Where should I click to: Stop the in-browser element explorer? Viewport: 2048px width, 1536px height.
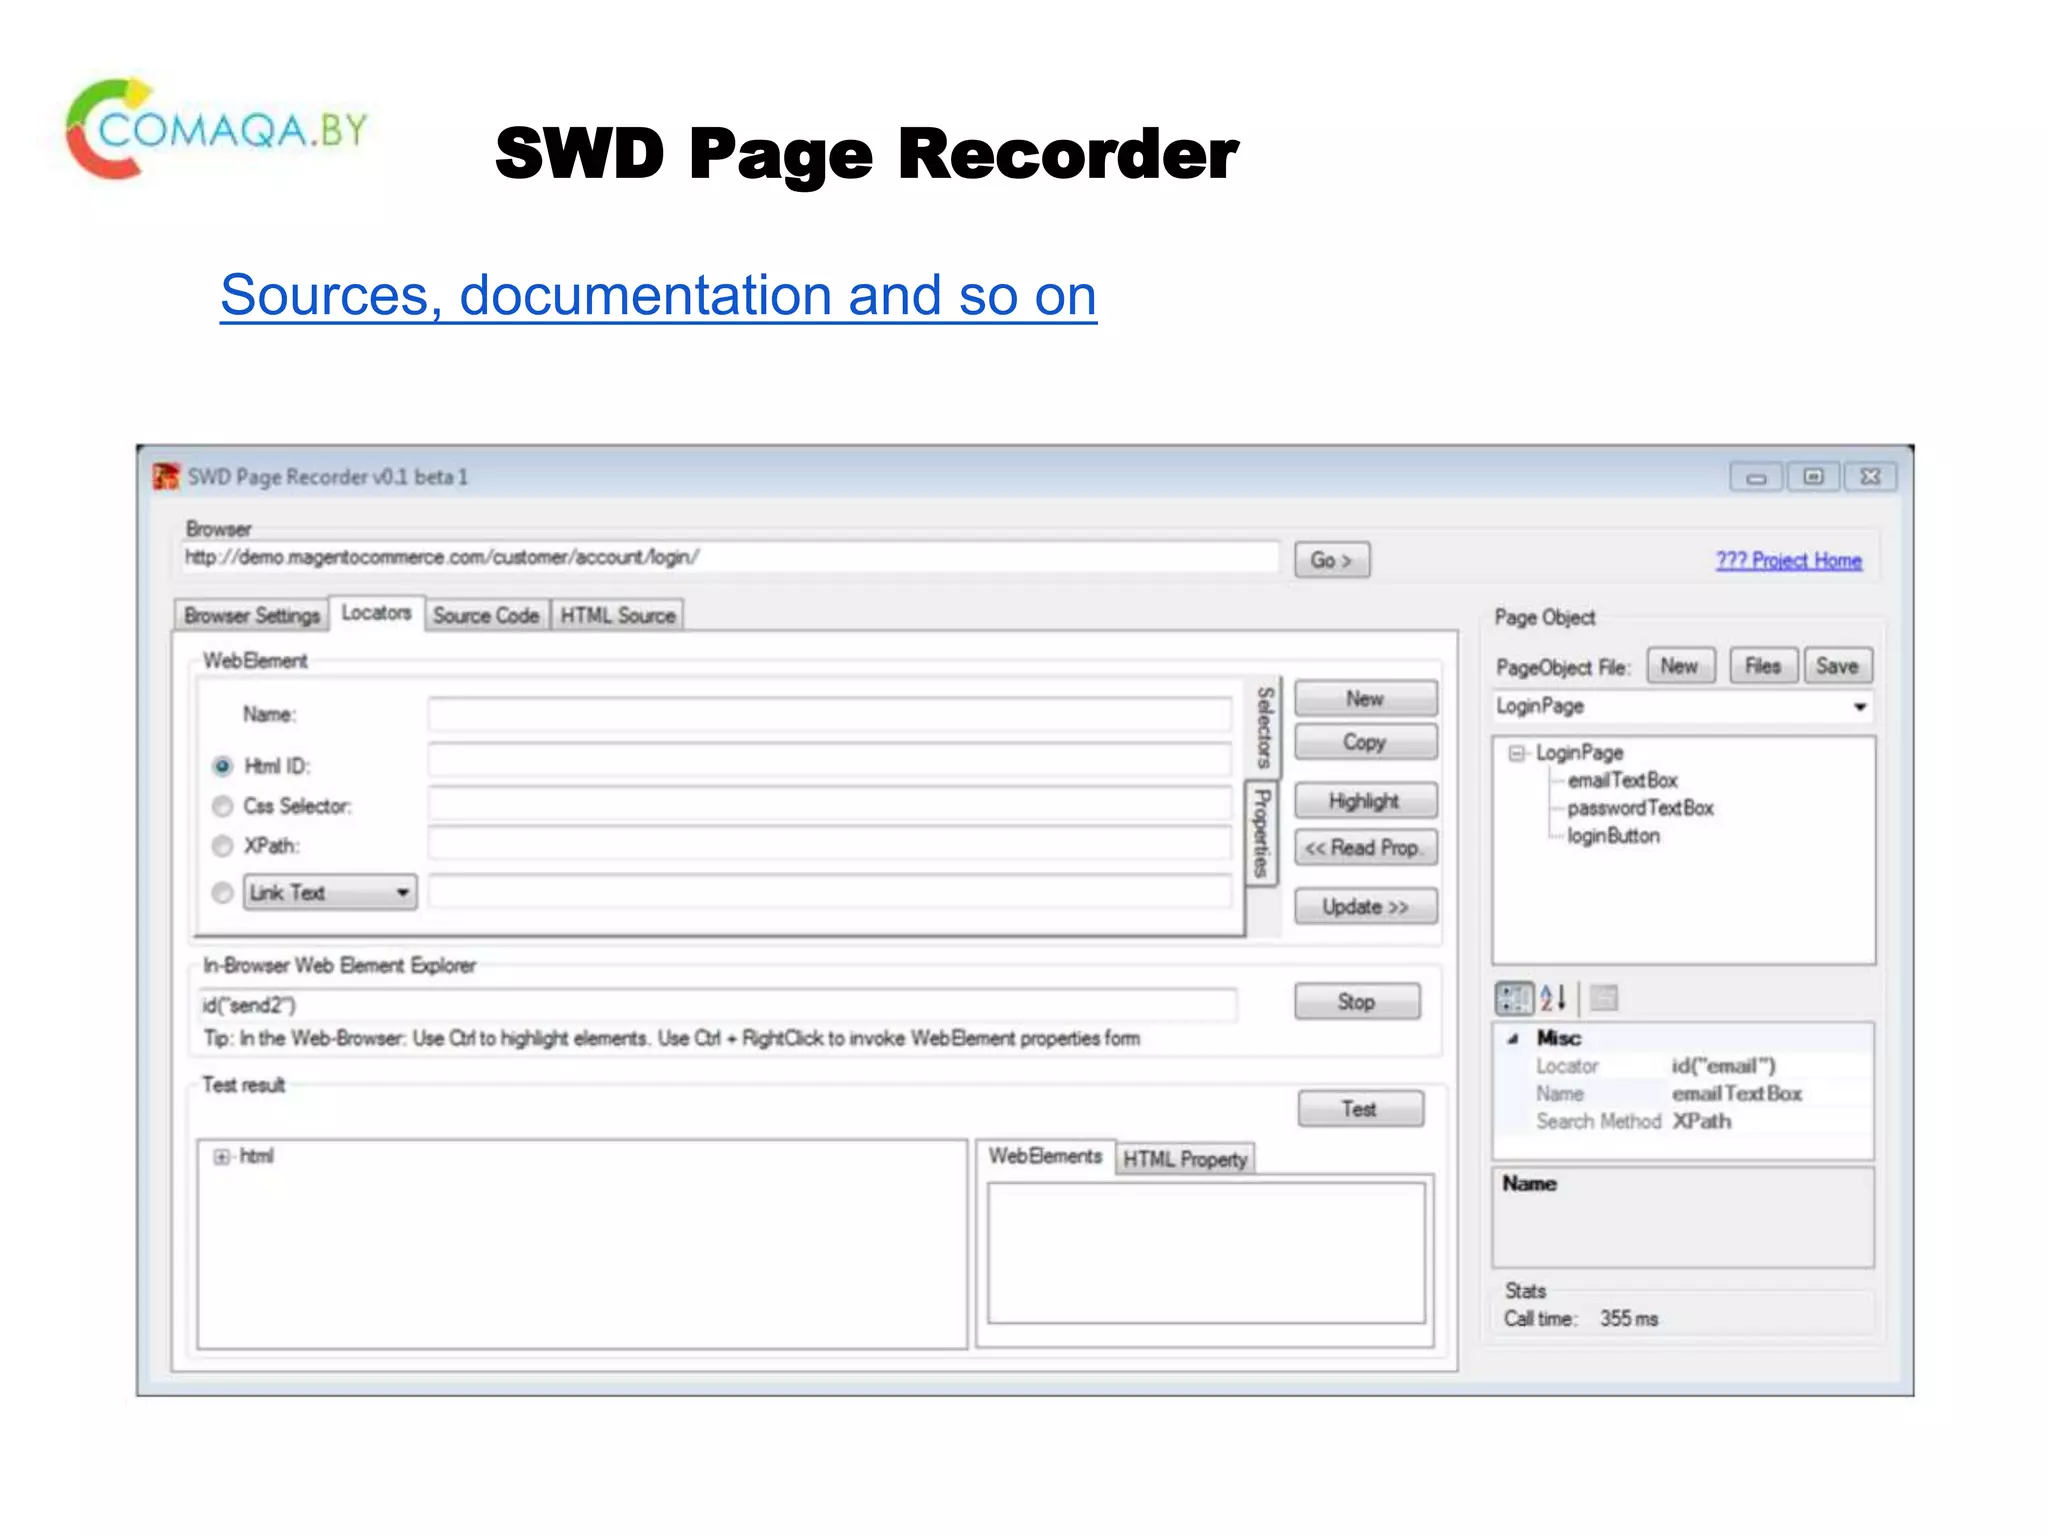point(1357,1001)
